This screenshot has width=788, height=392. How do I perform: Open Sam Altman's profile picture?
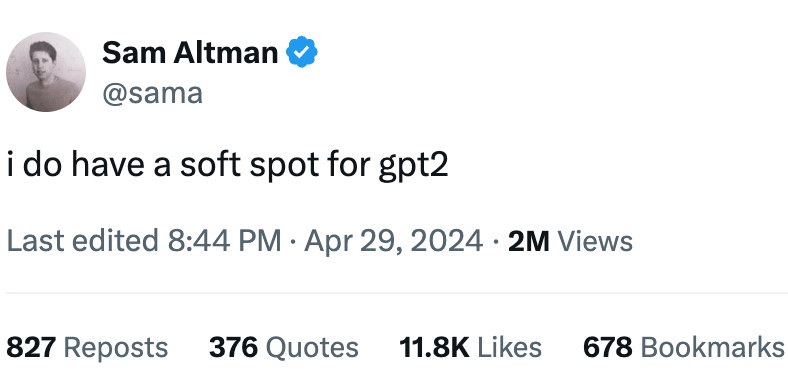(x=46, y=72)
